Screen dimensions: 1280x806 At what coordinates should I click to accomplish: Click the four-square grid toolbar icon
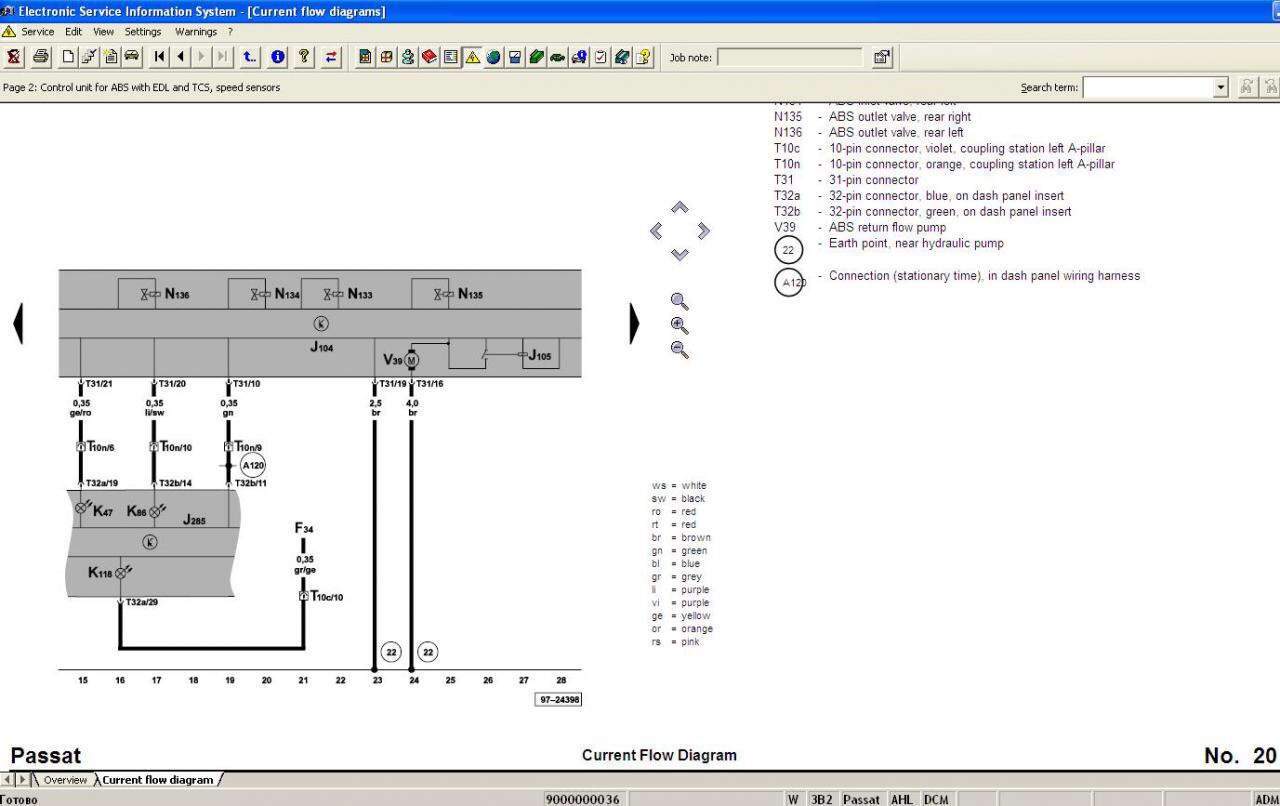[387, 57]
